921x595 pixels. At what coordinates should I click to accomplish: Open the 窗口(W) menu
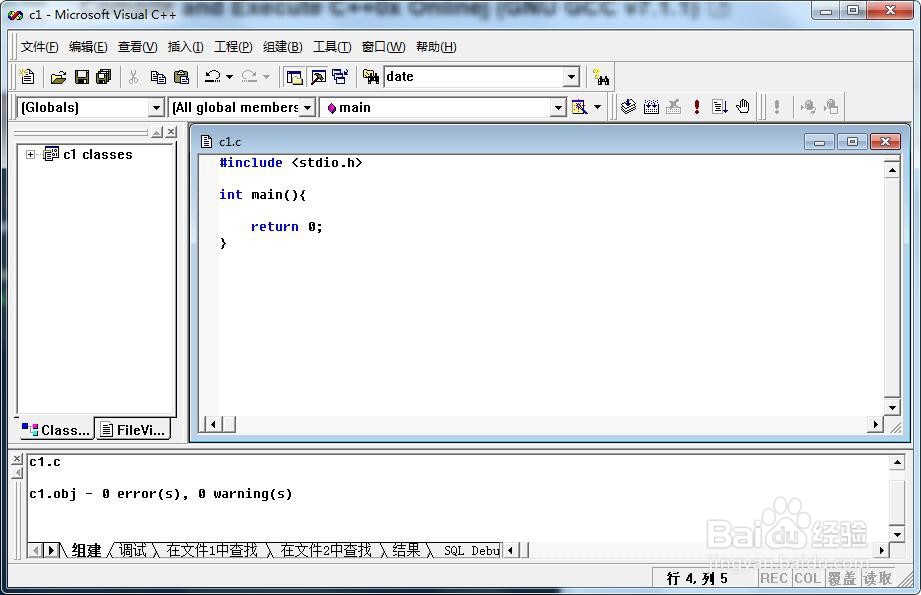click(x=383, y=46)
